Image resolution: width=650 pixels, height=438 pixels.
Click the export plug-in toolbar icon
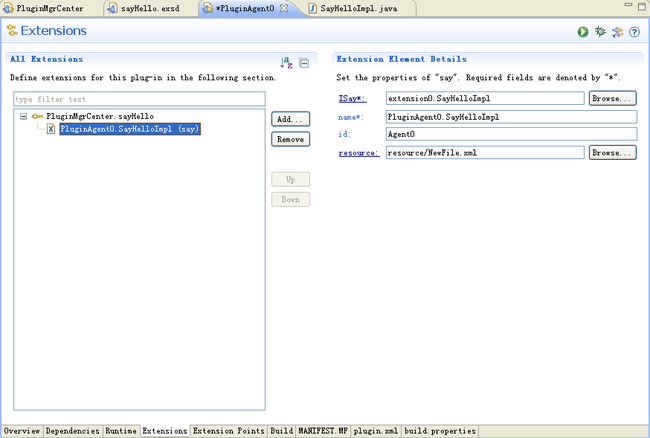point(617,32)
